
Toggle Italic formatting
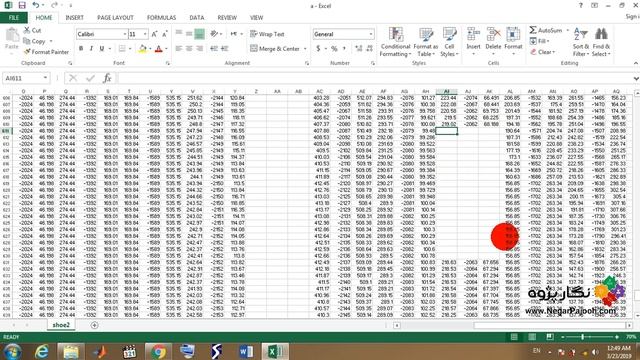pos(91,49)
